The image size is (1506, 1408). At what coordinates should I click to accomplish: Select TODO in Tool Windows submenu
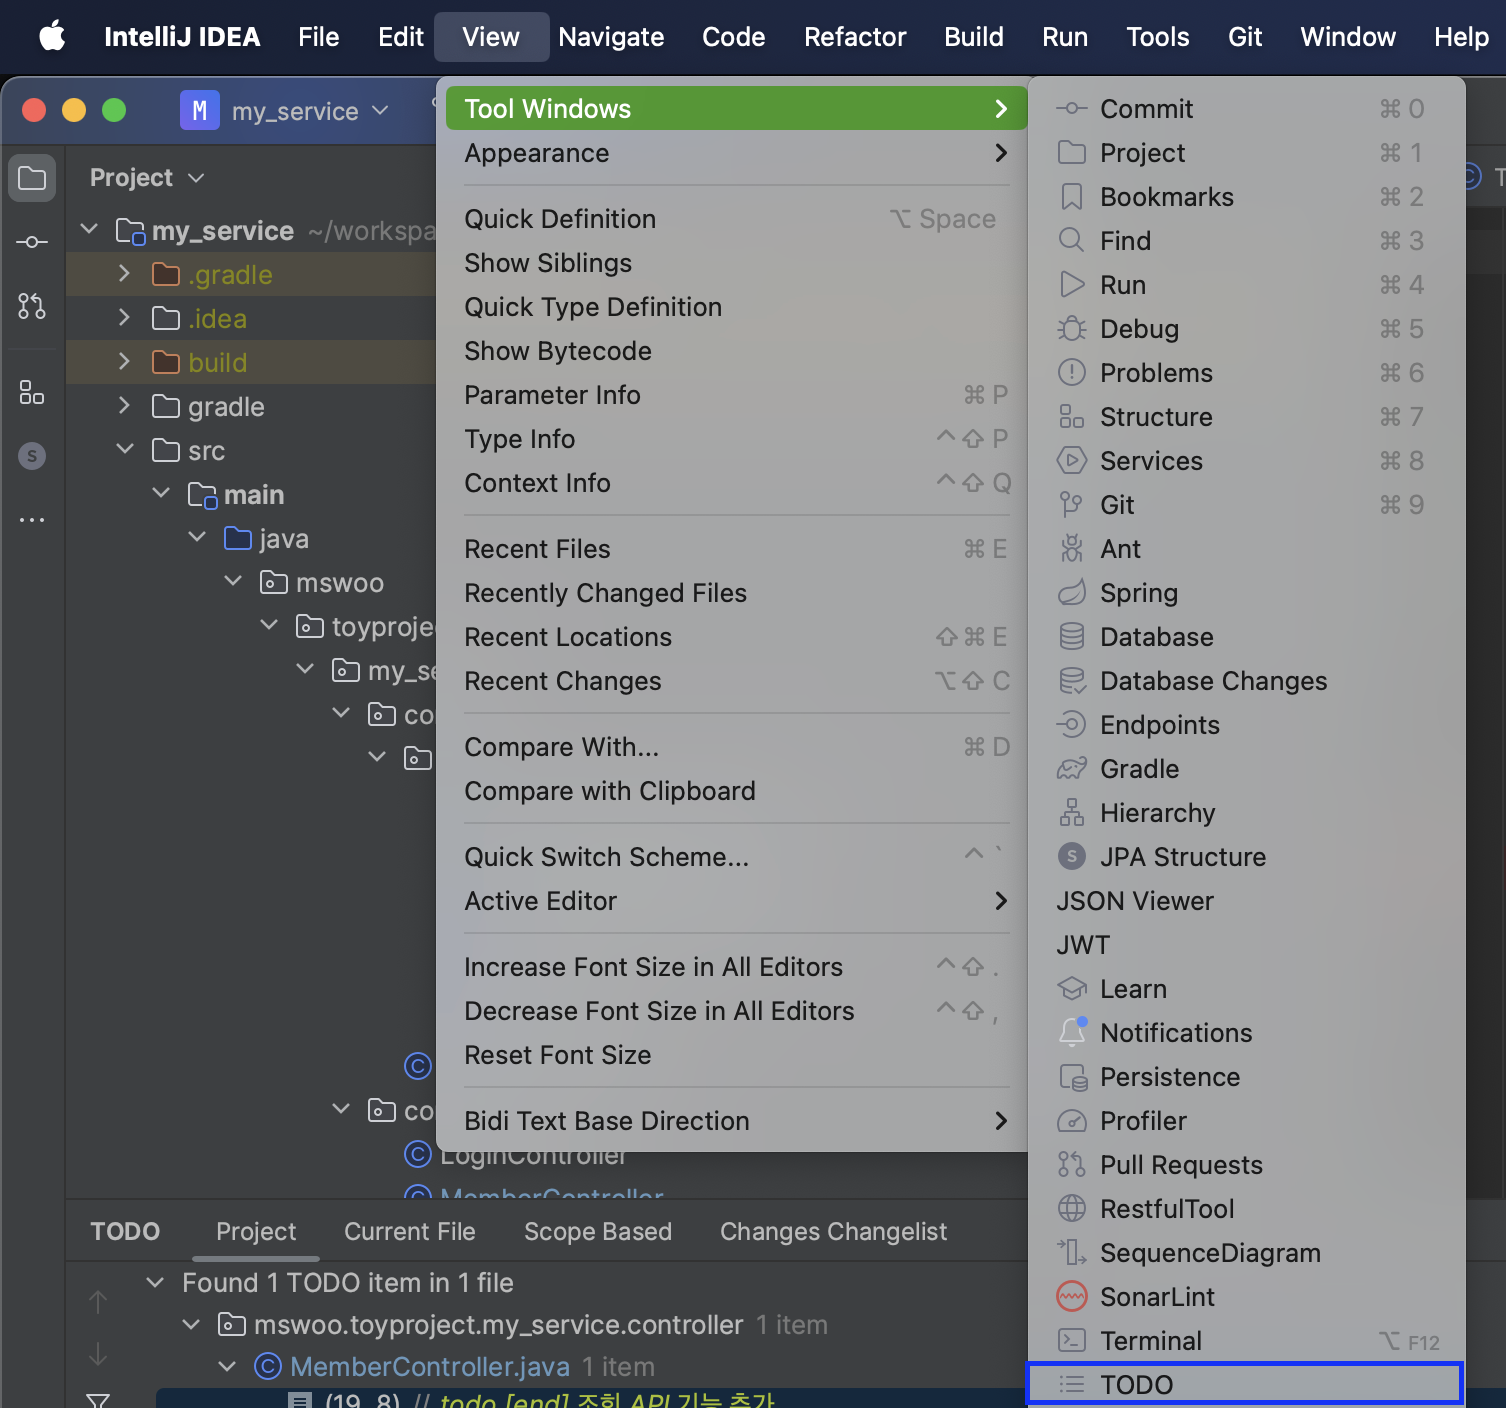(1246, 1385)
